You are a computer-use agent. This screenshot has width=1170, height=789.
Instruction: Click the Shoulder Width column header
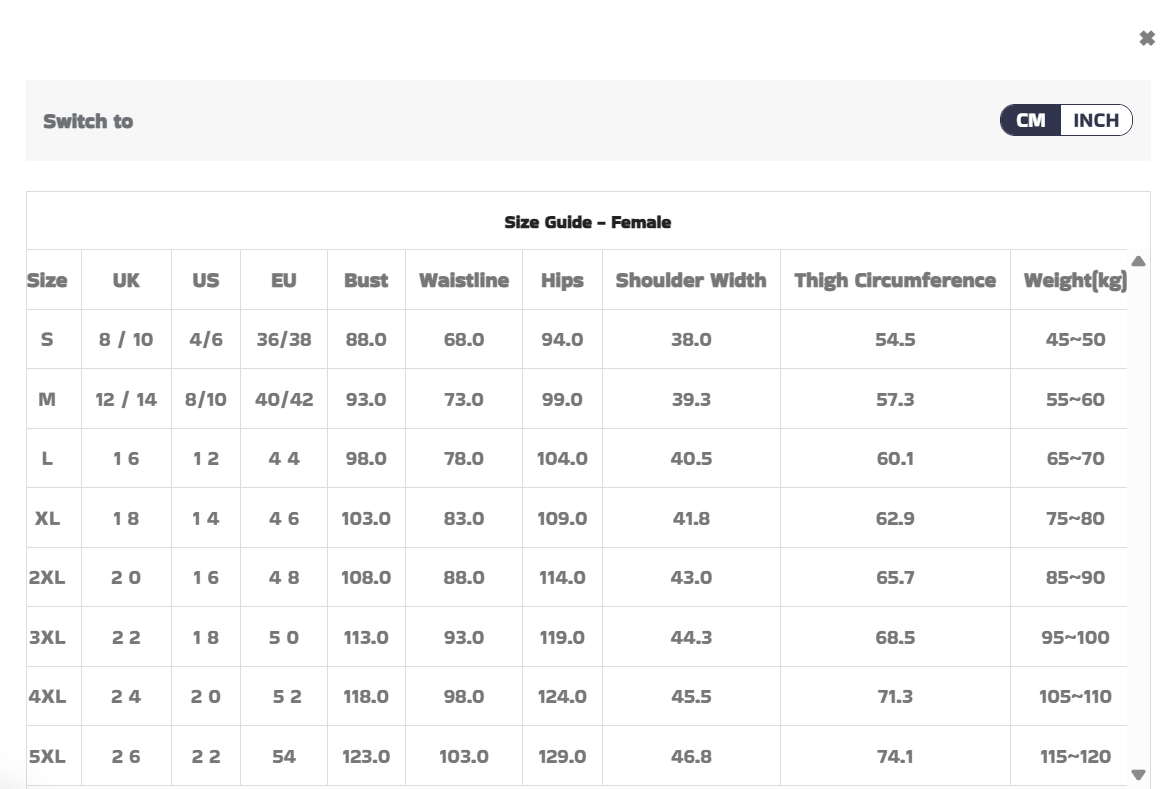[x=691, y=280]
